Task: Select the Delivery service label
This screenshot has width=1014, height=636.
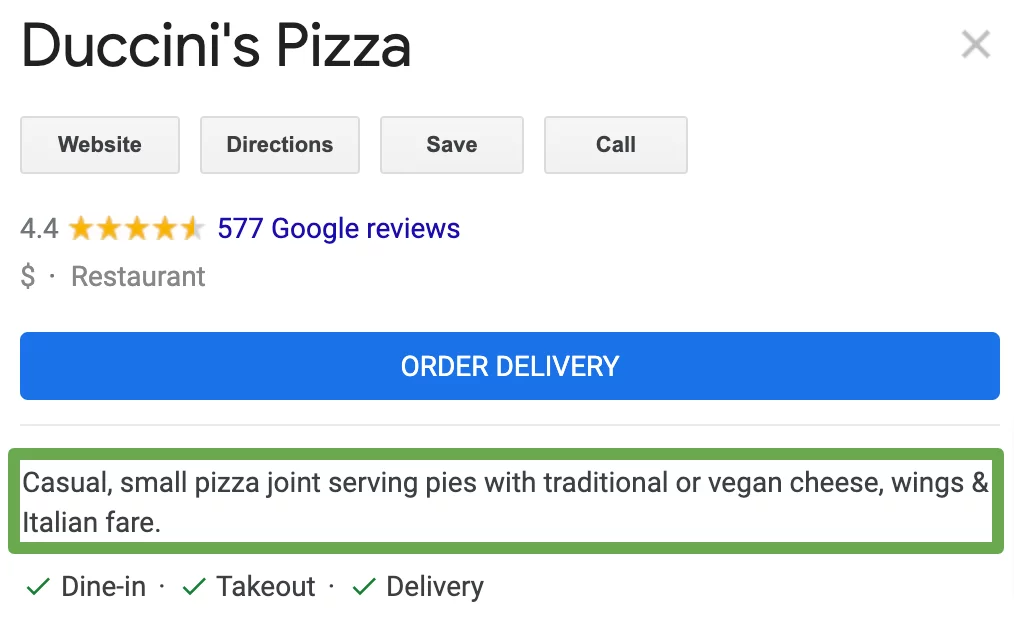Action: tap(435, 587)
